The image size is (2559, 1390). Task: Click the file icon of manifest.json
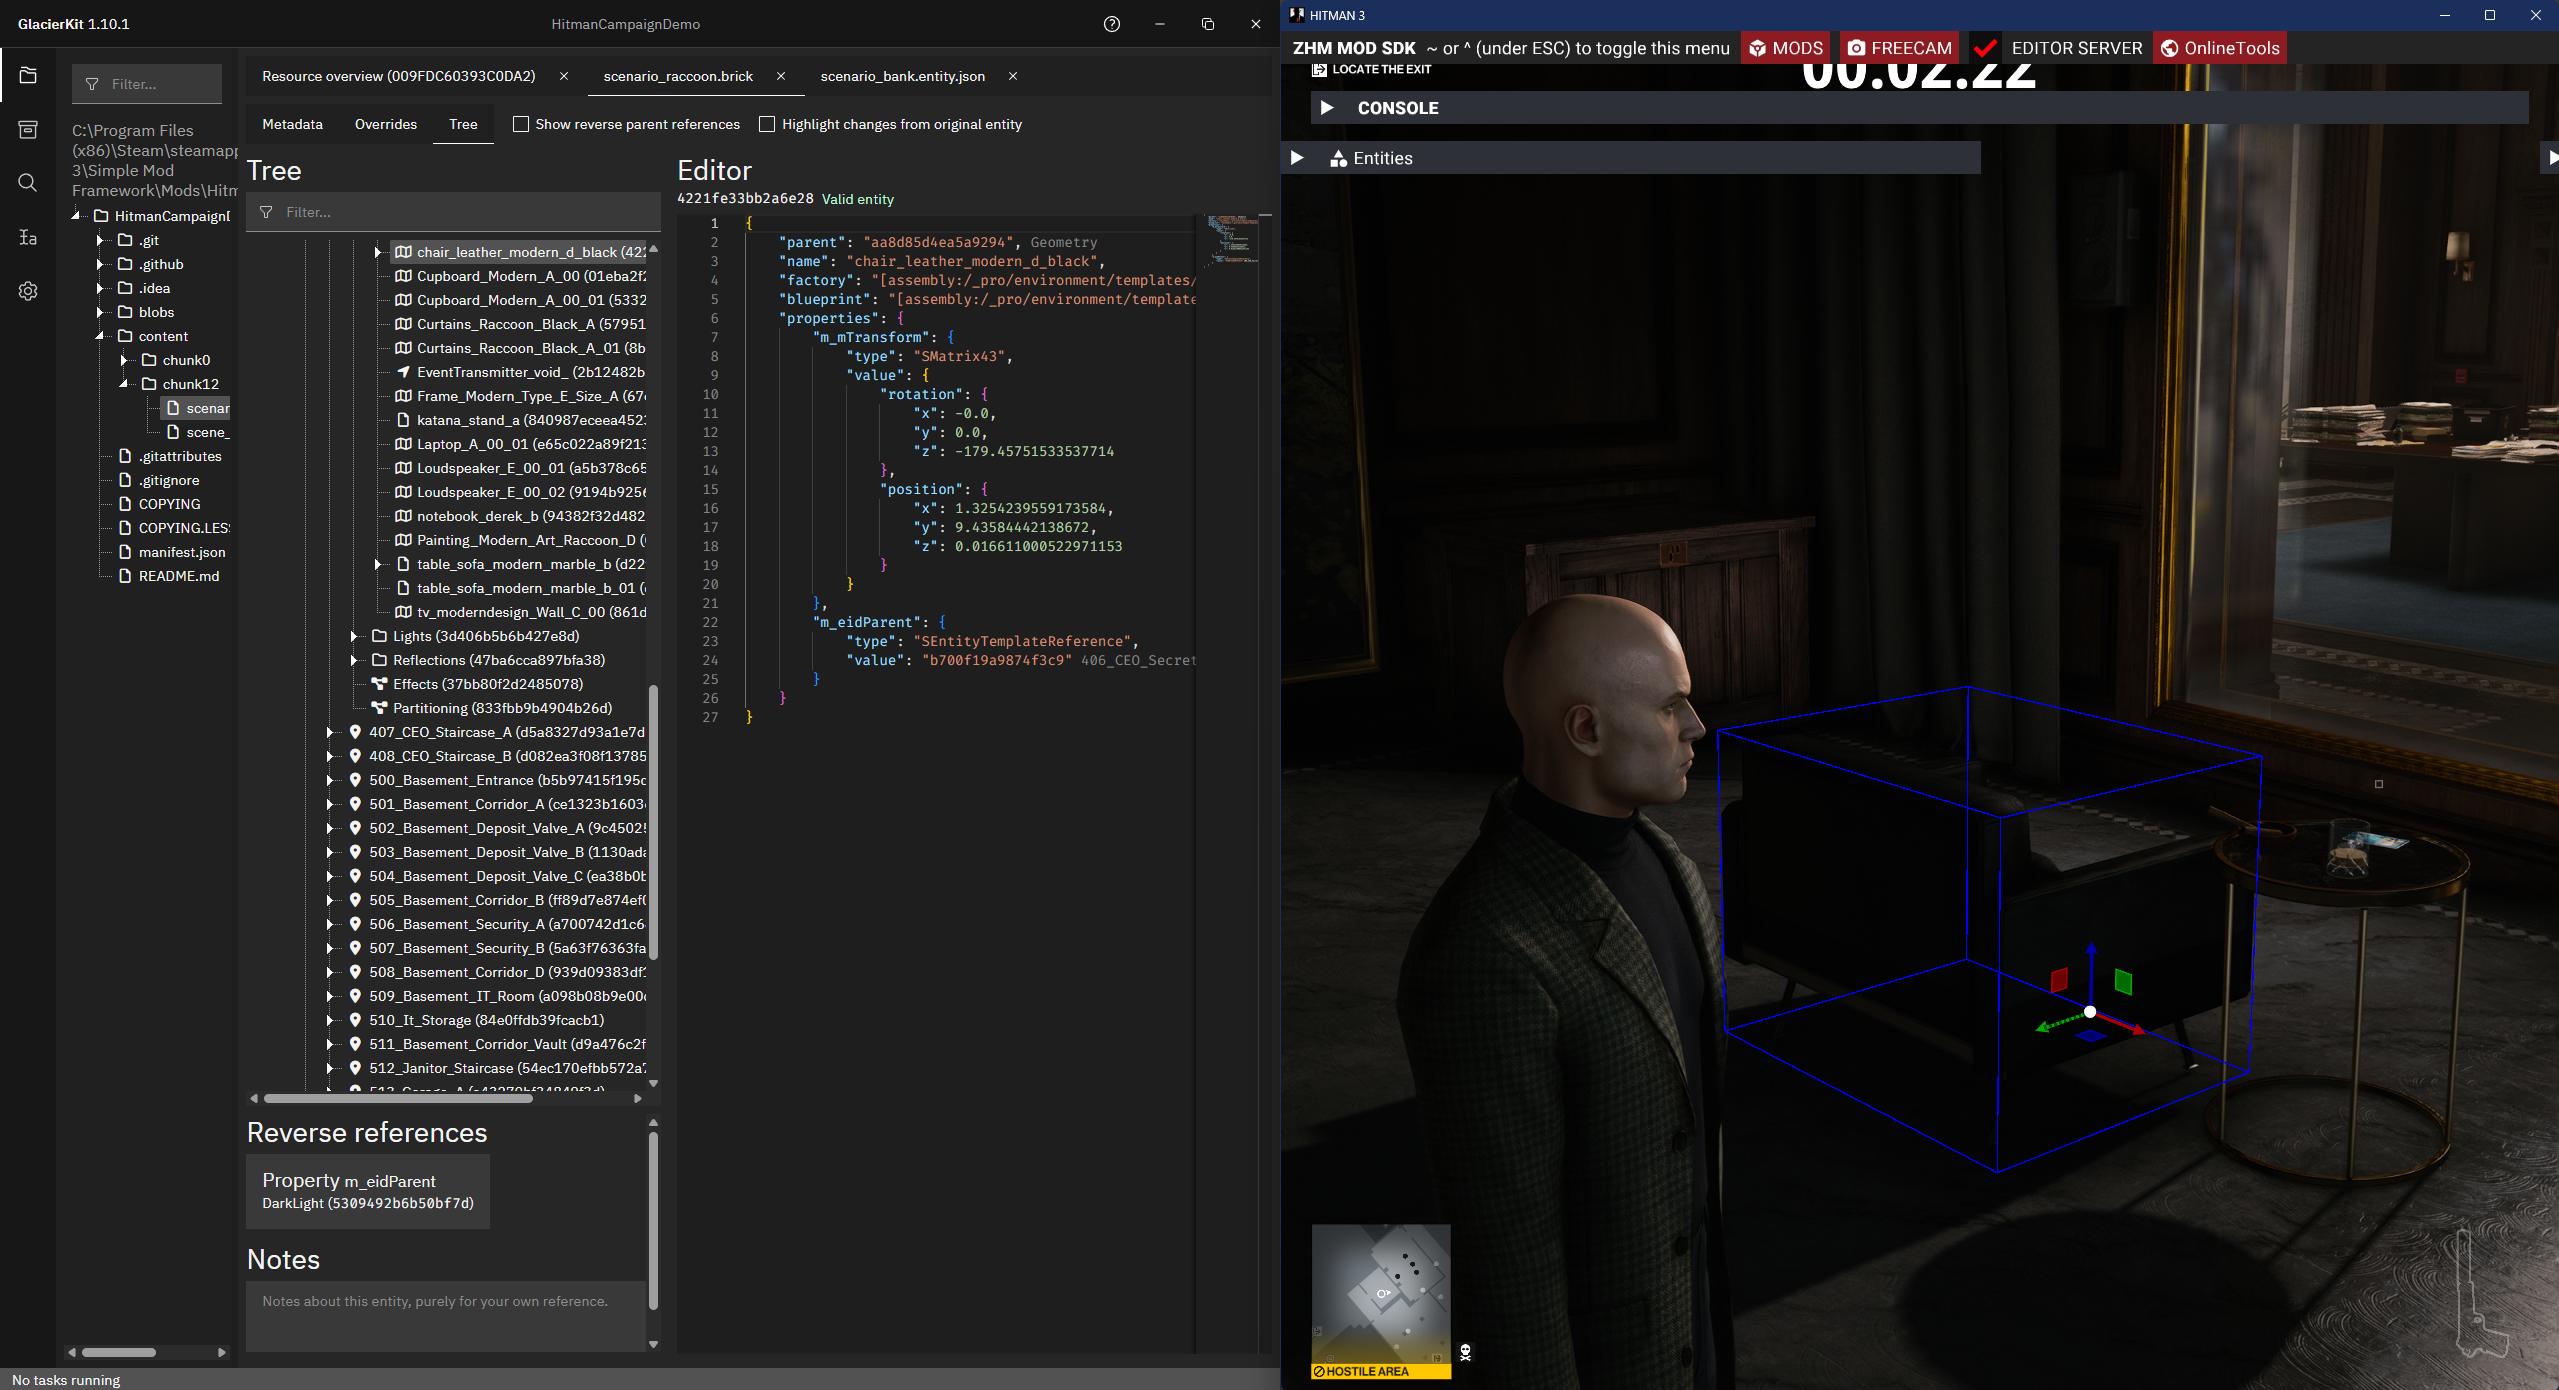click(125, 552)
